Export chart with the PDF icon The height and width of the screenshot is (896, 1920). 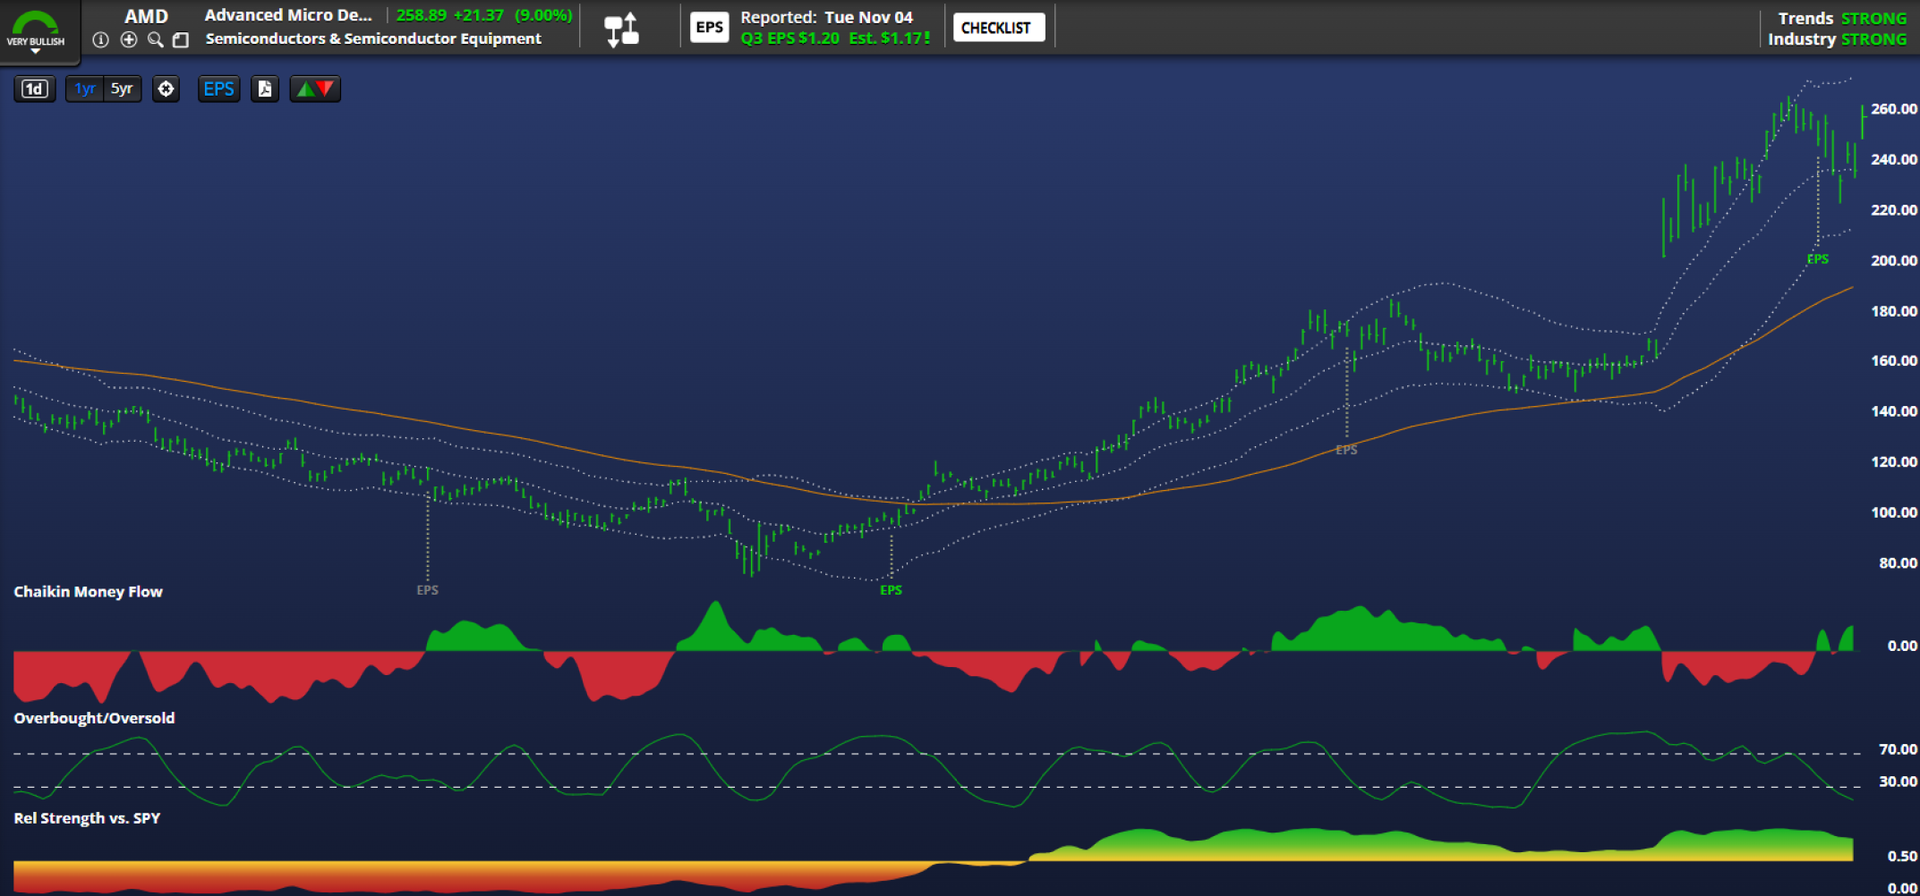(264, 89)
